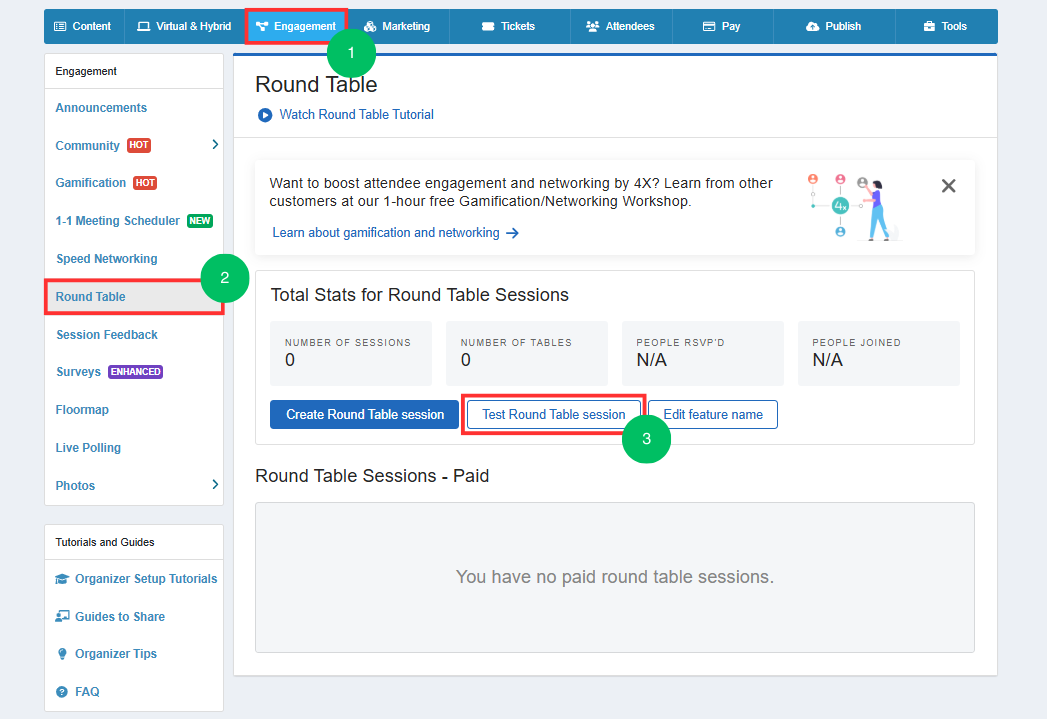Screen dimensions: 1047x719
Task: Click the Organizer Tips lightbulb icon
Action: coord(62,654)
